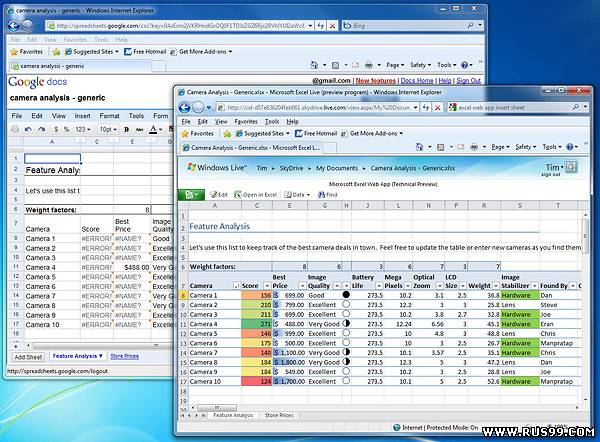Image resolution: width=600 pixels, height=442 pixels.
Task: Open Found By column filter dropdown
Action: [573, 286]
